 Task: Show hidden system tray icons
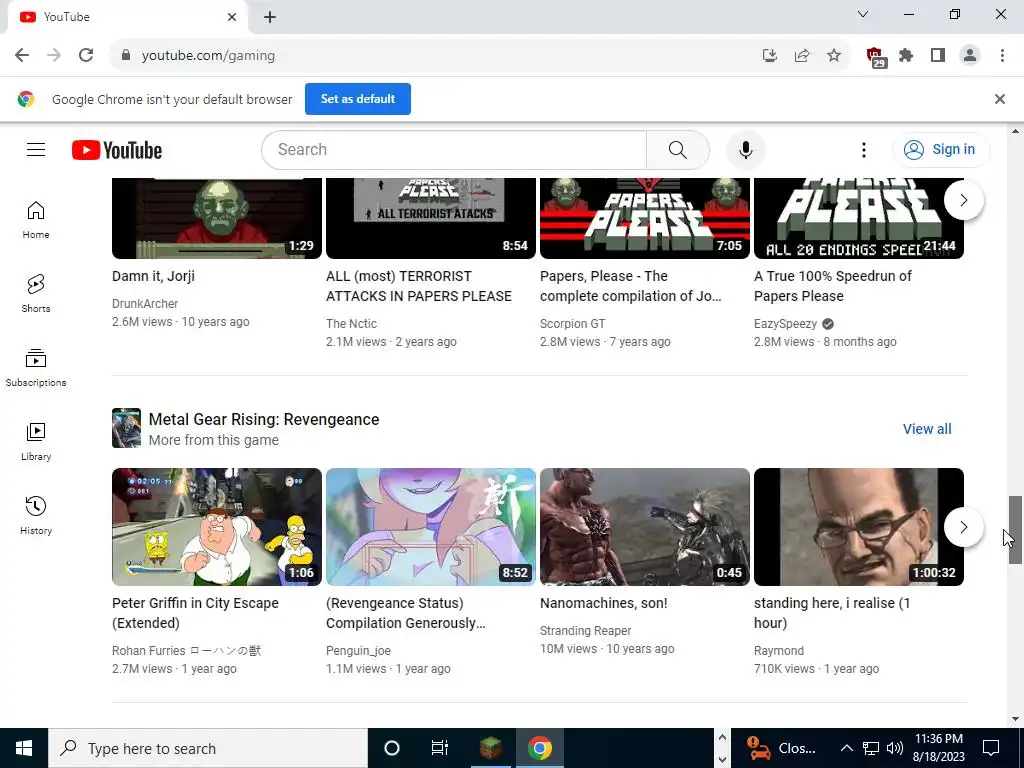[846, 748]
